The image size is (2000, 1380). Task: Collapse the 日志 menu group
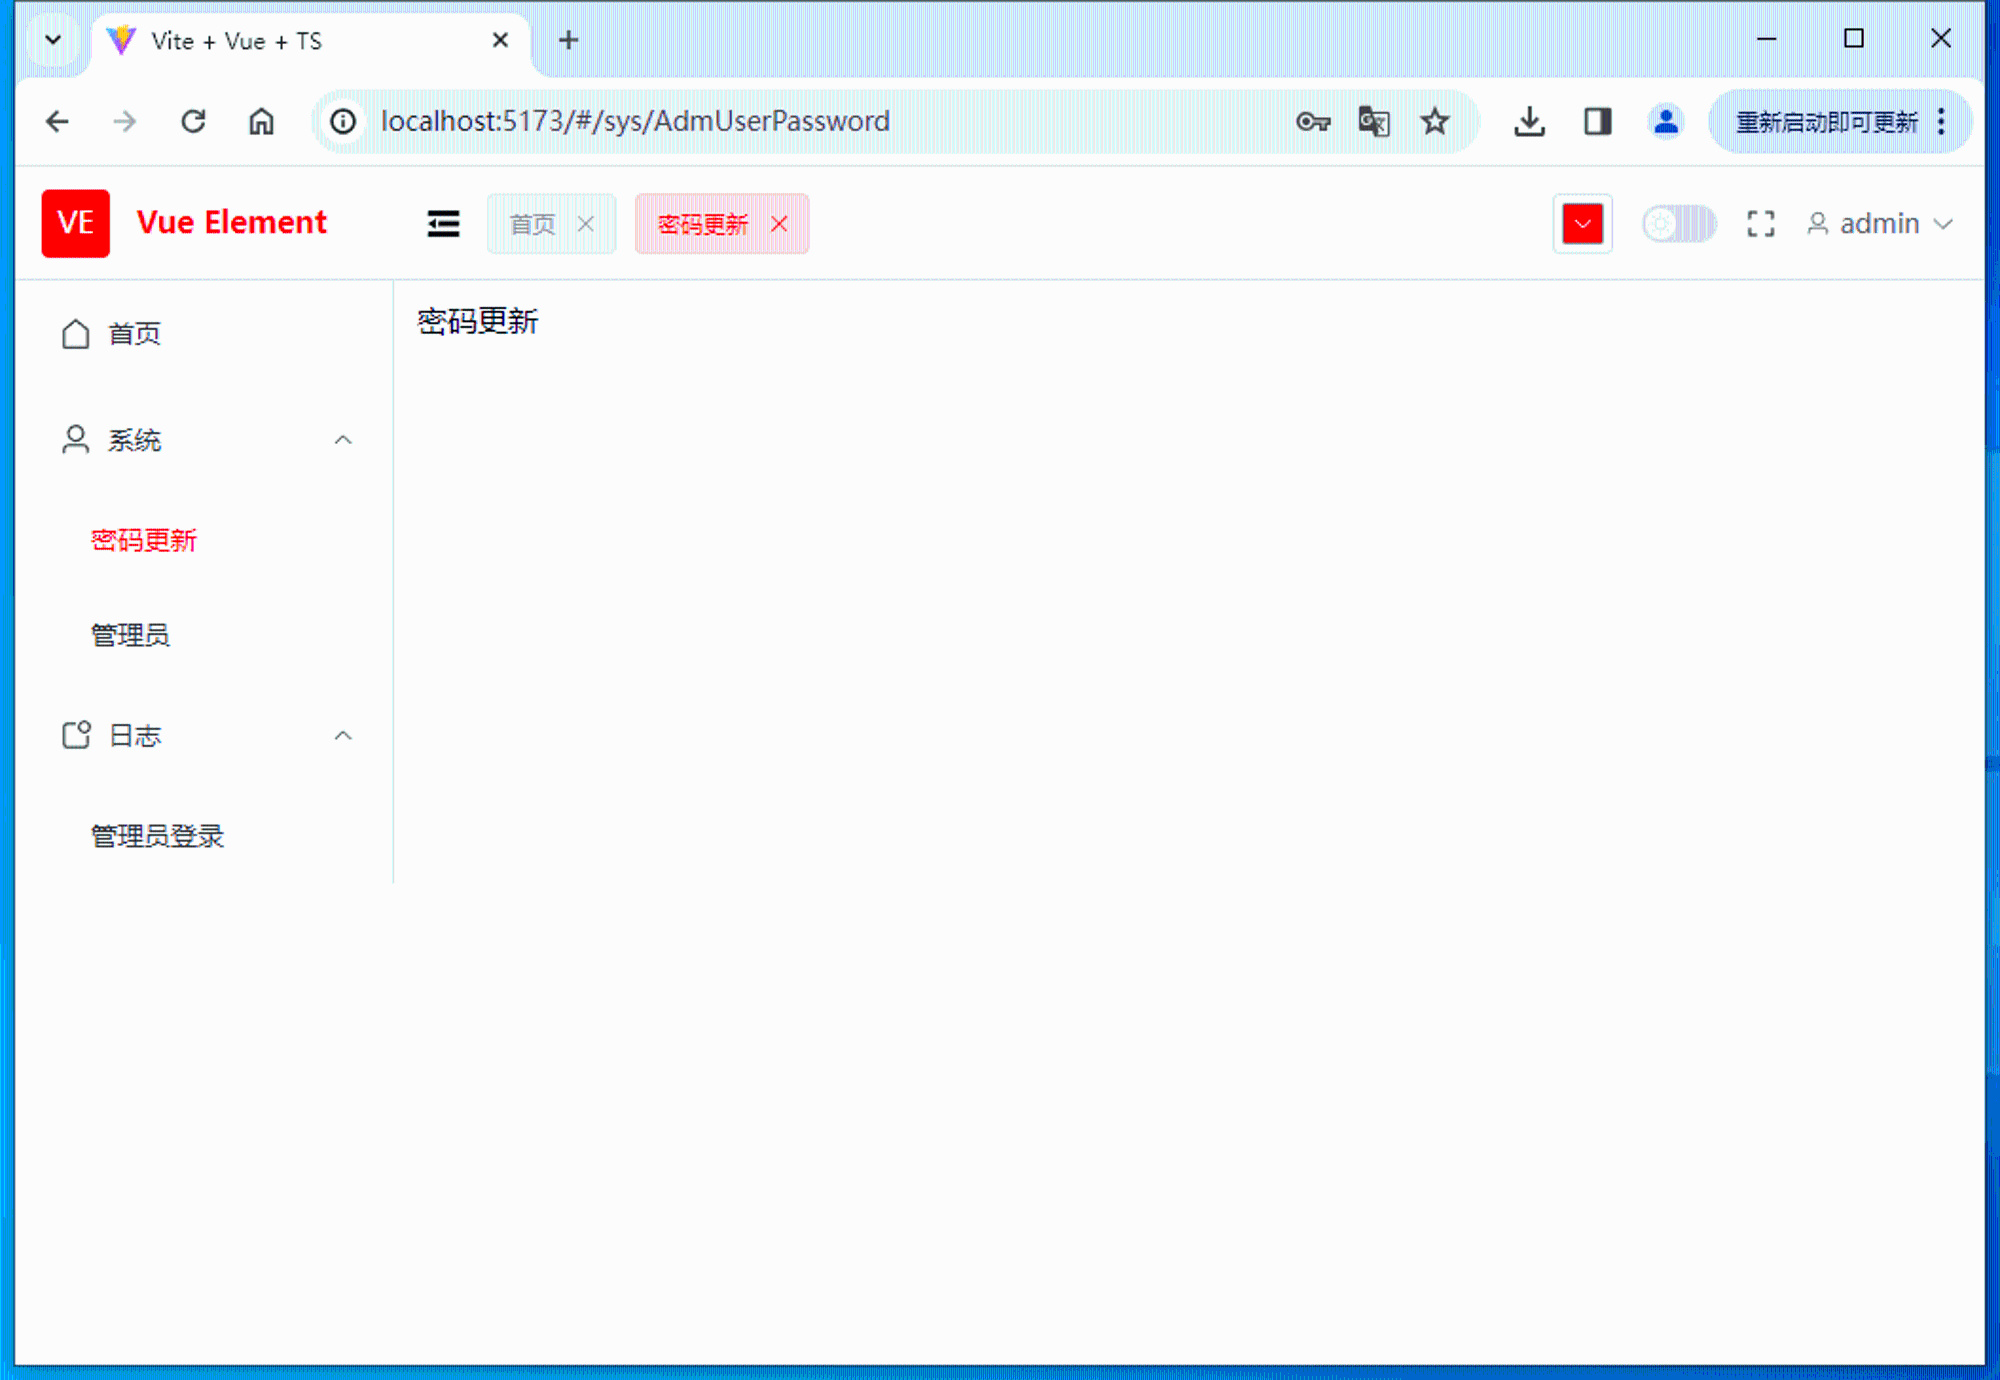tap(207, 736)
